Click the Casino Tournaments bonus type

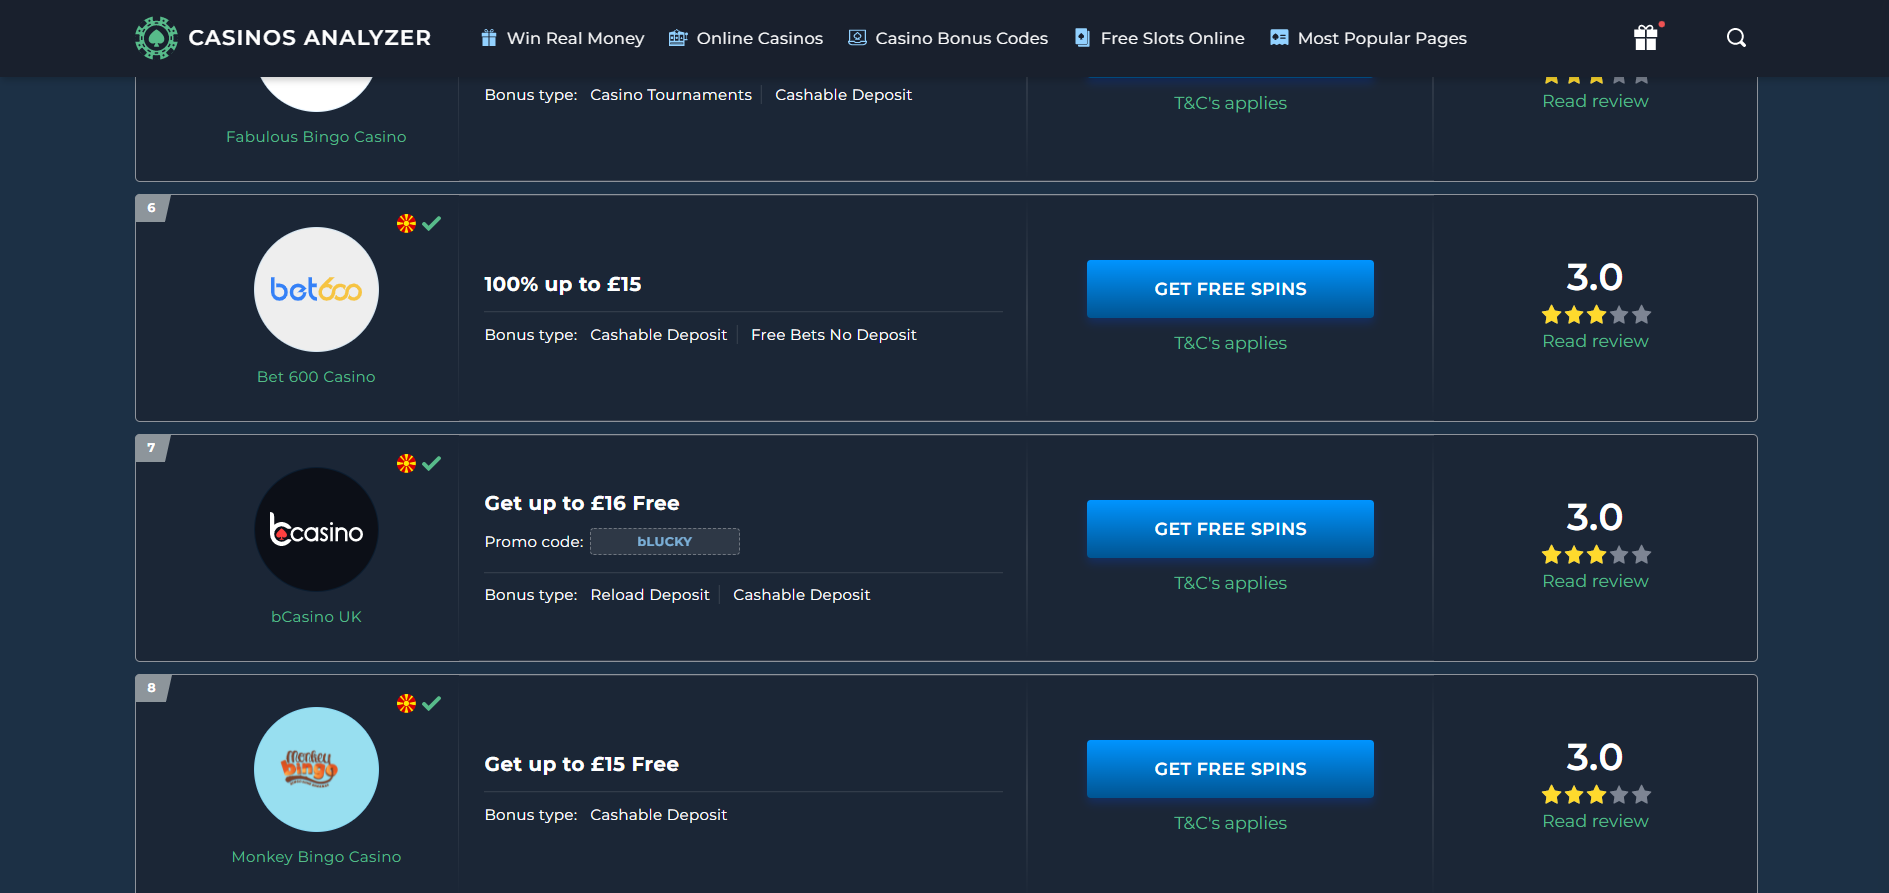(x=671, y=95)
